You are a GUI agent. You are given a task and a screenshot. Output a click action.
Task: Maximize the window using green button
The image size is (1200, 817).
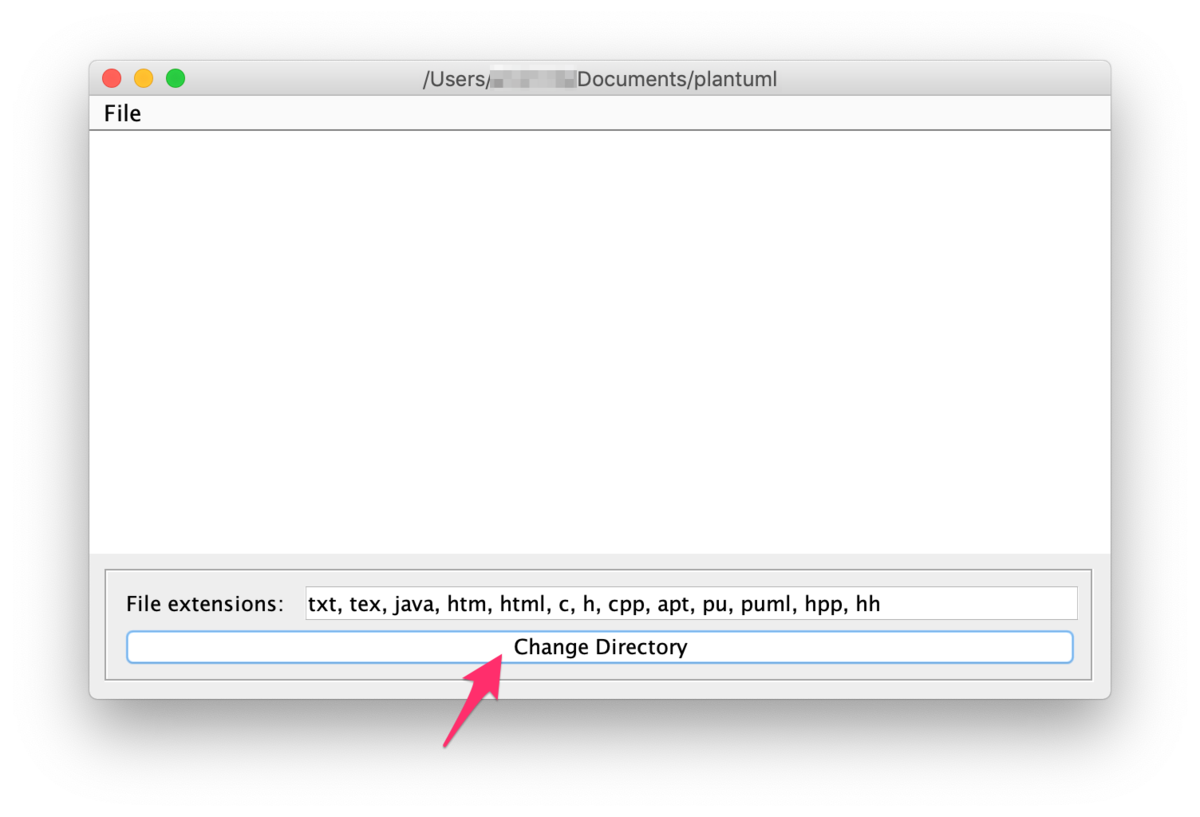pyautogui.click(x=176, y=78)
